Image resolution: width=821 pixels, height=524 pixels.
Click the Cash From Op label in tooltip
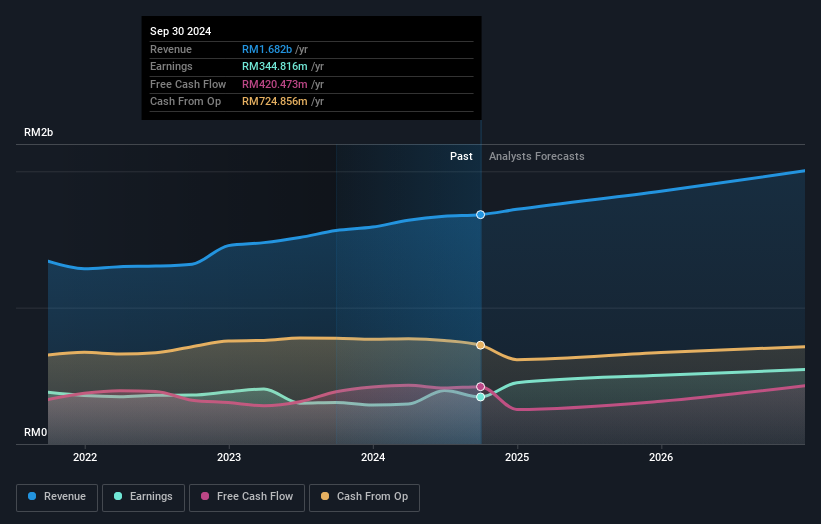pyautogui.click(x=185, y=102)
